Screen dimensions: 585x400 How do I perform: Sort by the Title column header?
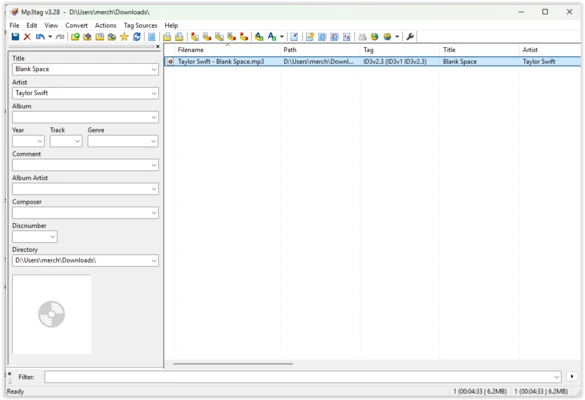click(x=479, y=50)
